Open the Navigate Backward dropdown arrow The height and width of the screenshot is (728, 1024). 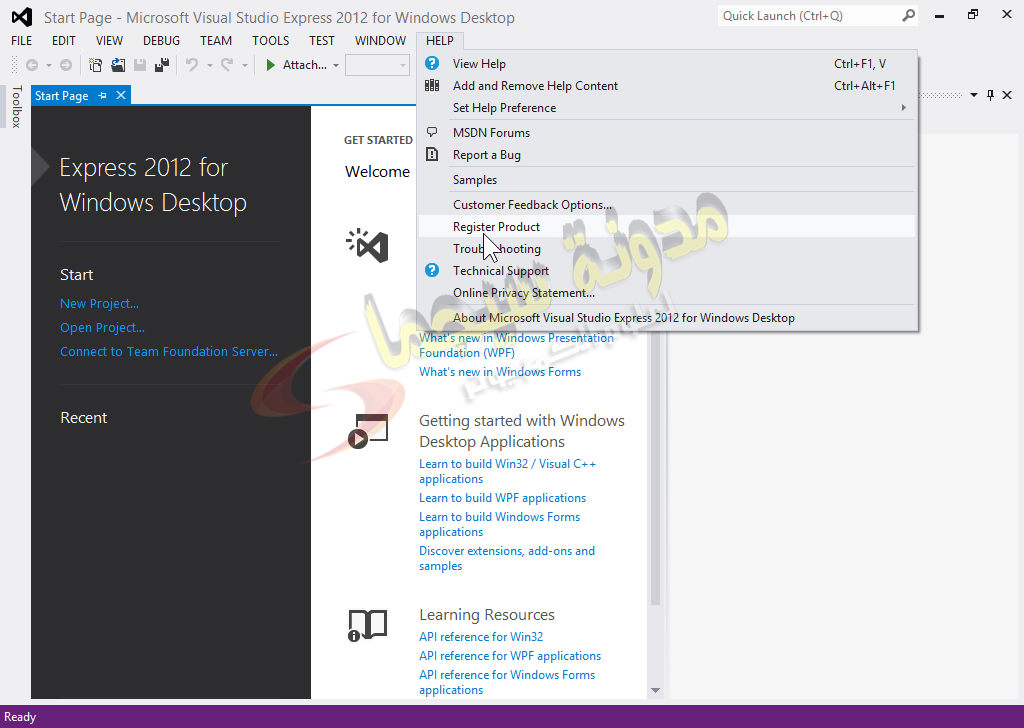(x=48, y=65)
